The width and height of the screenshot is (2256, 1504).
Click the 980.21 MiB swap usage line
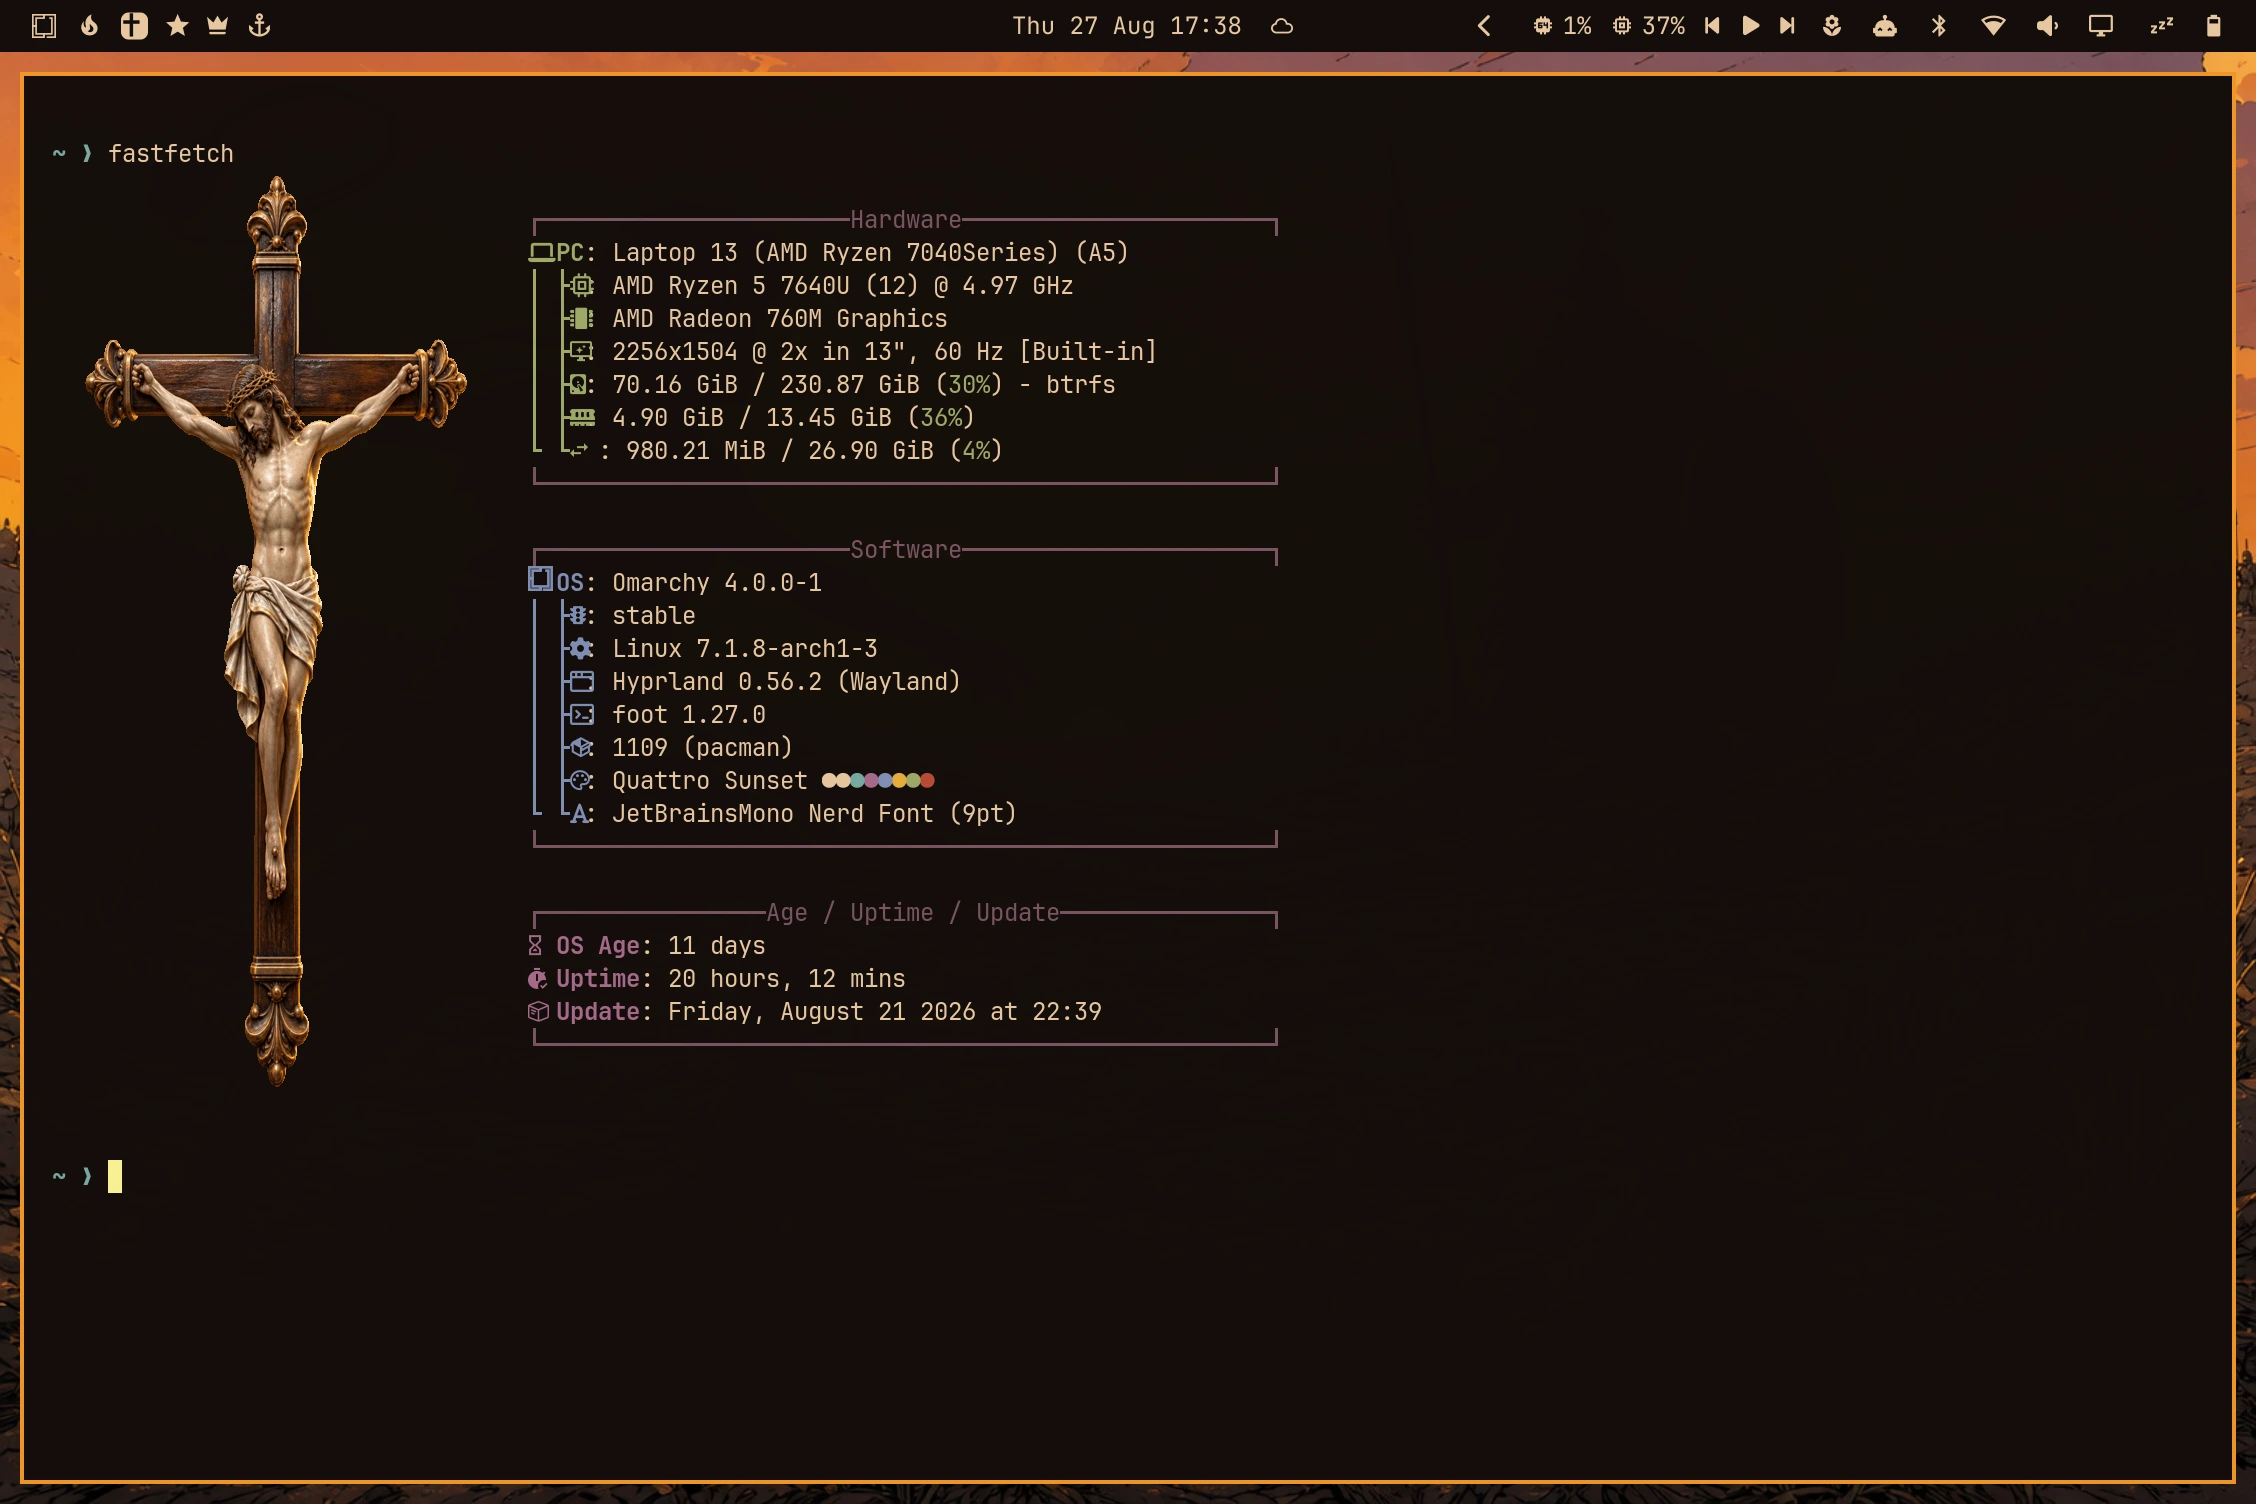(783, 451)
